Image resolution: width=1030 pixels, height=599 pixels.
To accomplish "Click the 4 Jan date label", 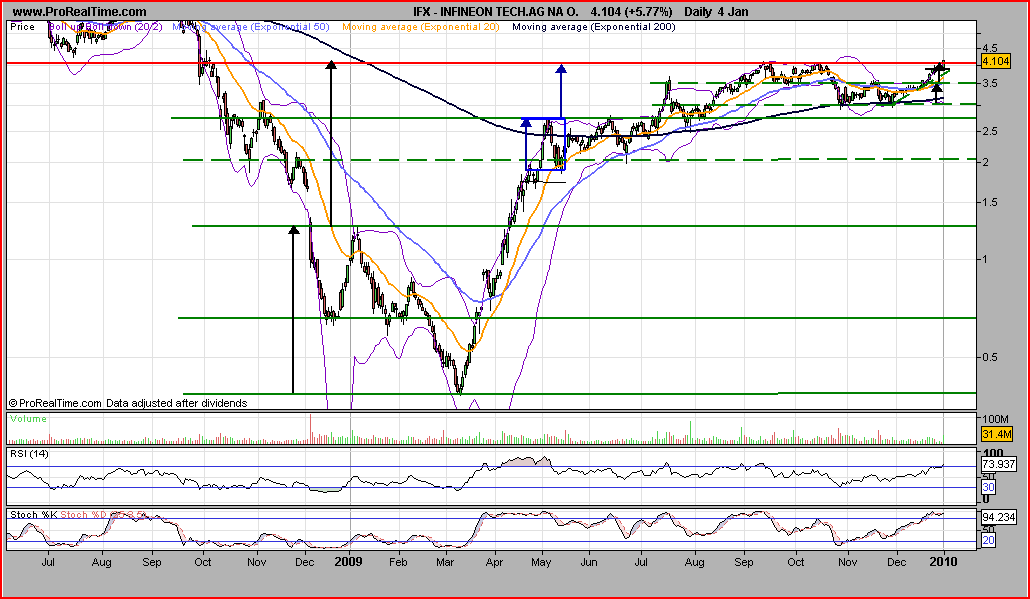I will pyautogui.click(x=734, y=12).
